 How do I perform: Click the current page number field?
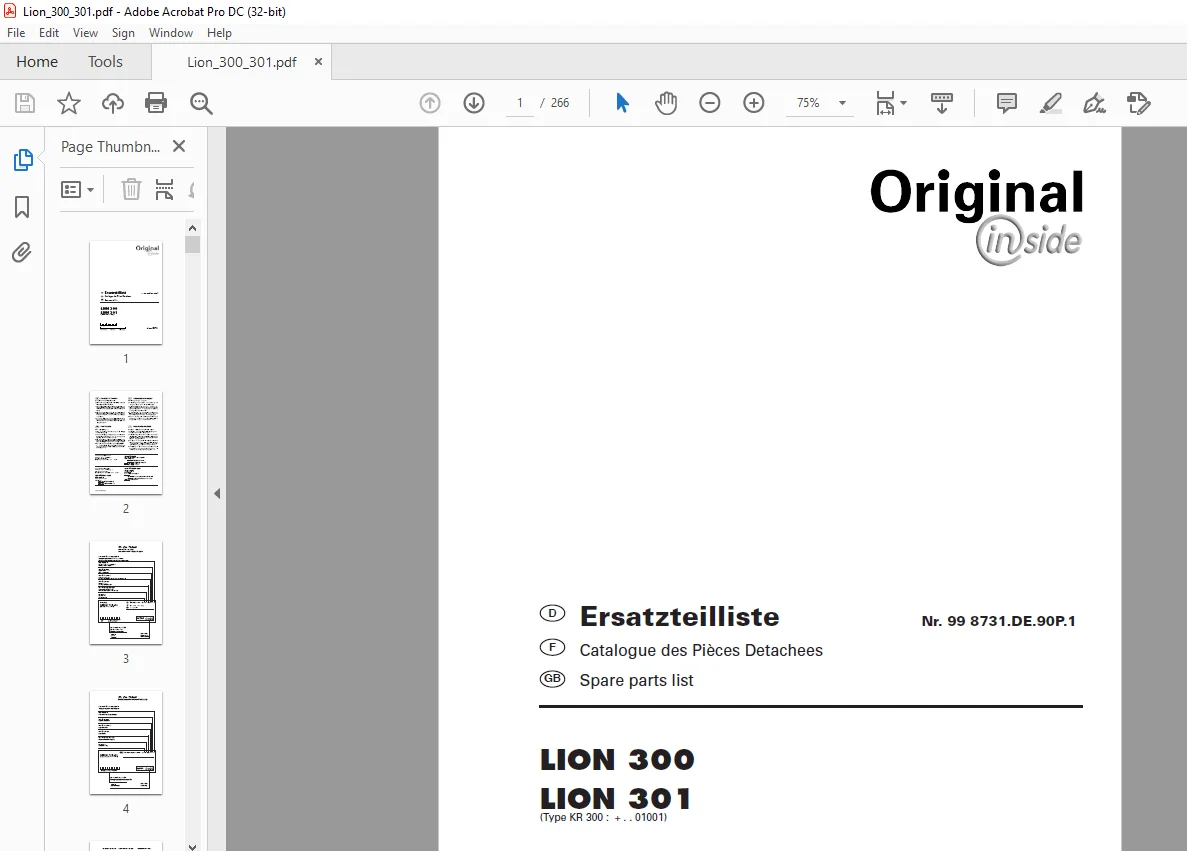520,103
